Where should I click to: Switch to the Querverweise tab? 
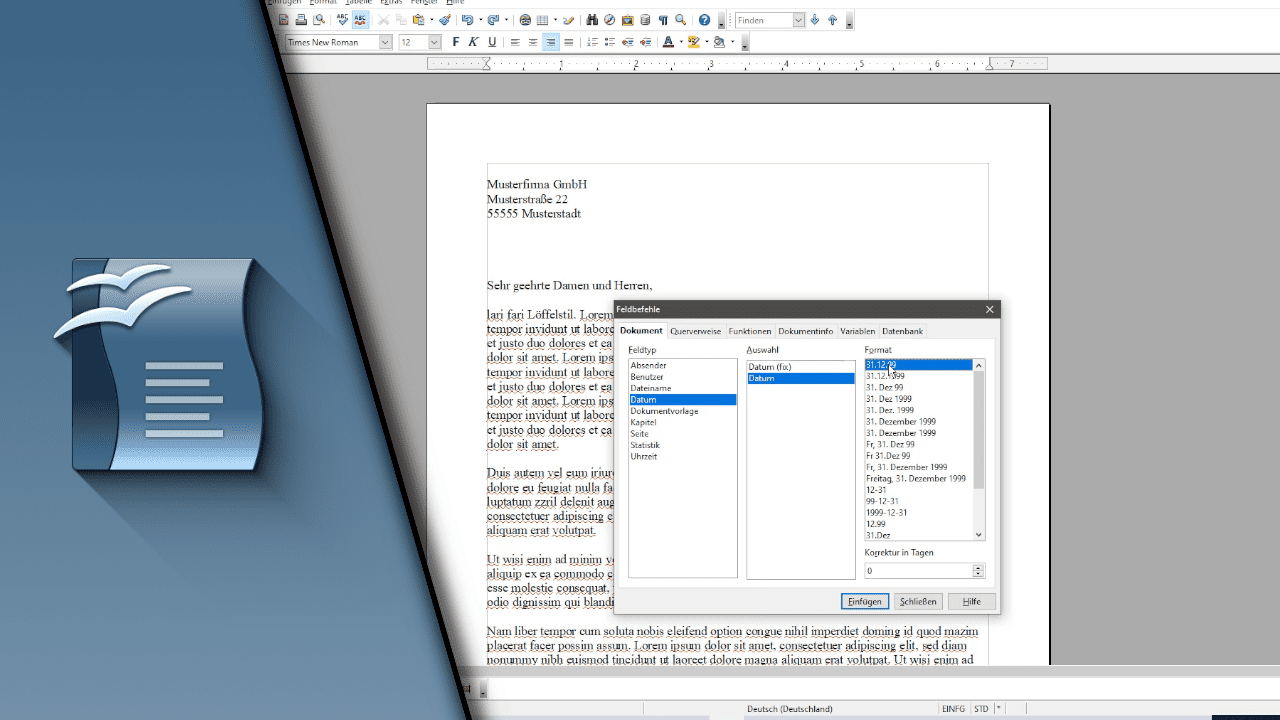(x=696, y=331)
